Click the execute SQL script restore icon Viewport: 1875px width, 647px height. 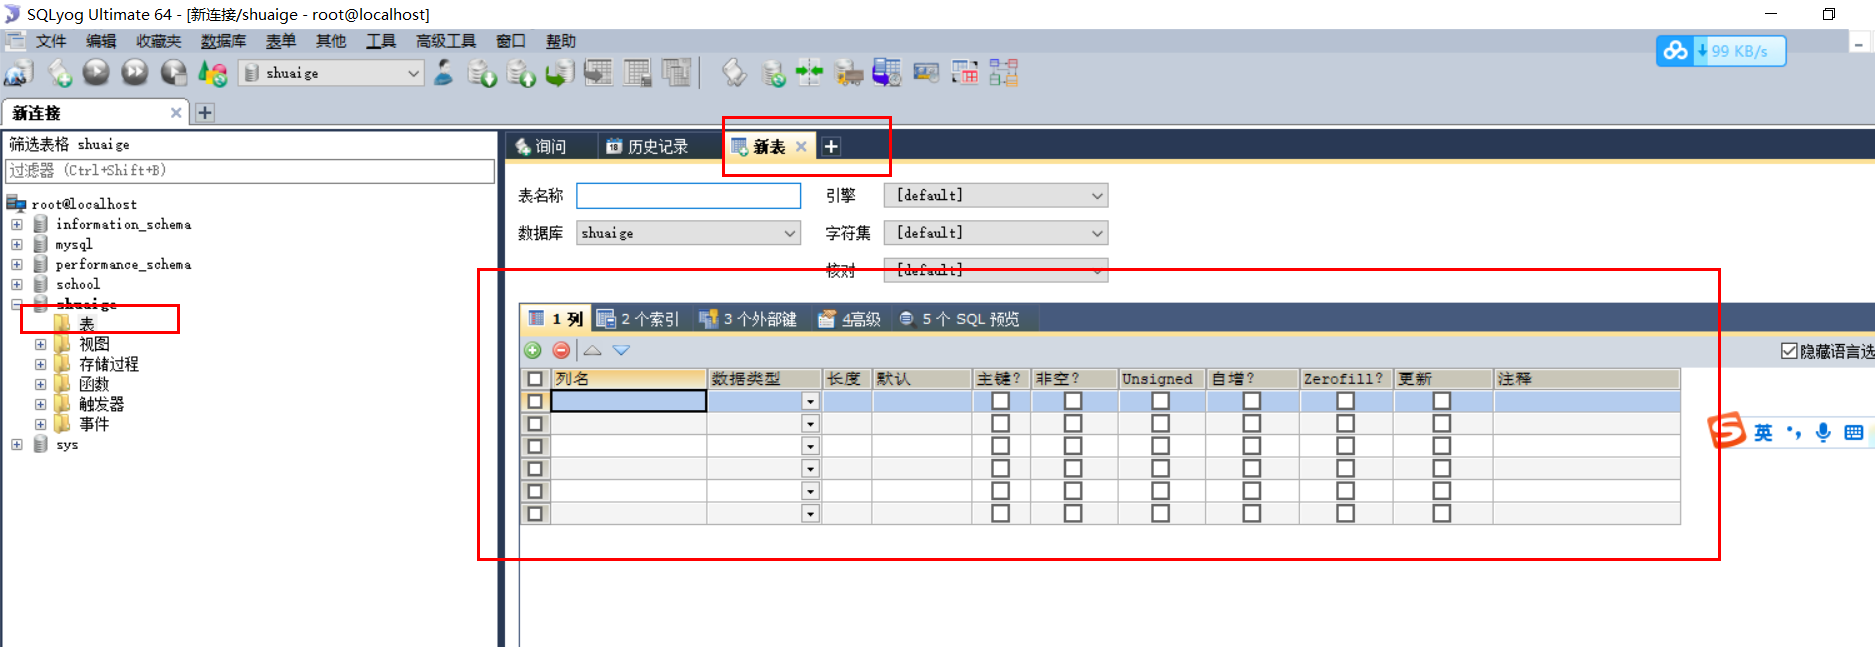click(x=559, y=73)
